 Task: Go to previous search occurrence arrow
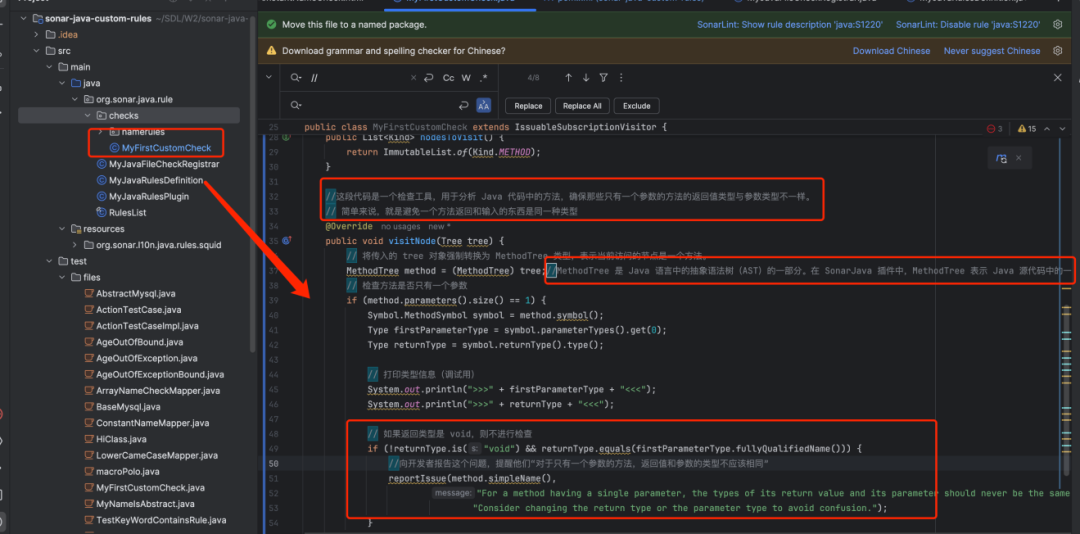[x=569, y=77]
